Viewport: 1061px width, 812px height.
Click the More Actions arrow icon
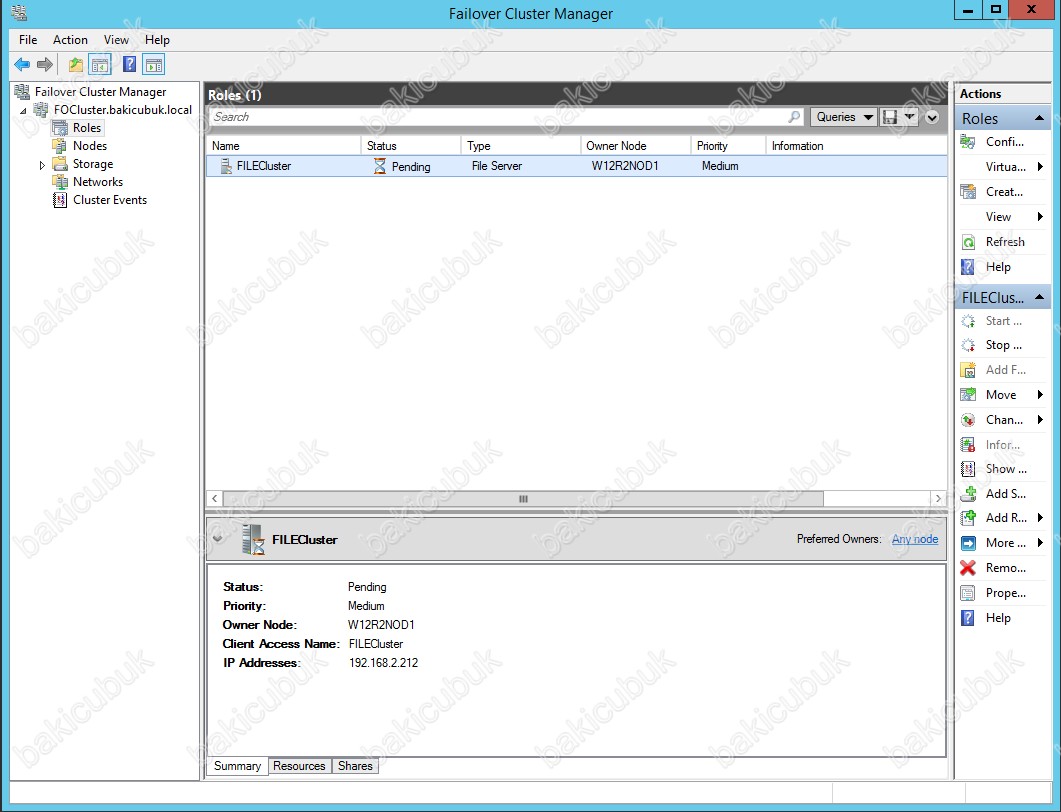click(x=968, y=543)
